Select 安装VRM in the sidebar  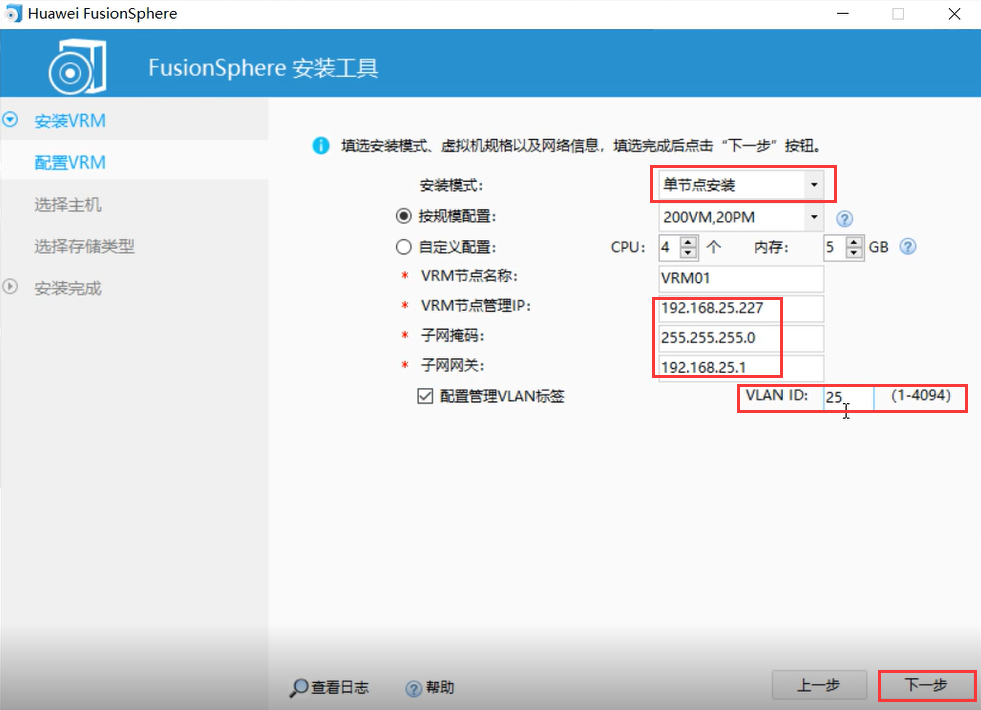(69, 120)
